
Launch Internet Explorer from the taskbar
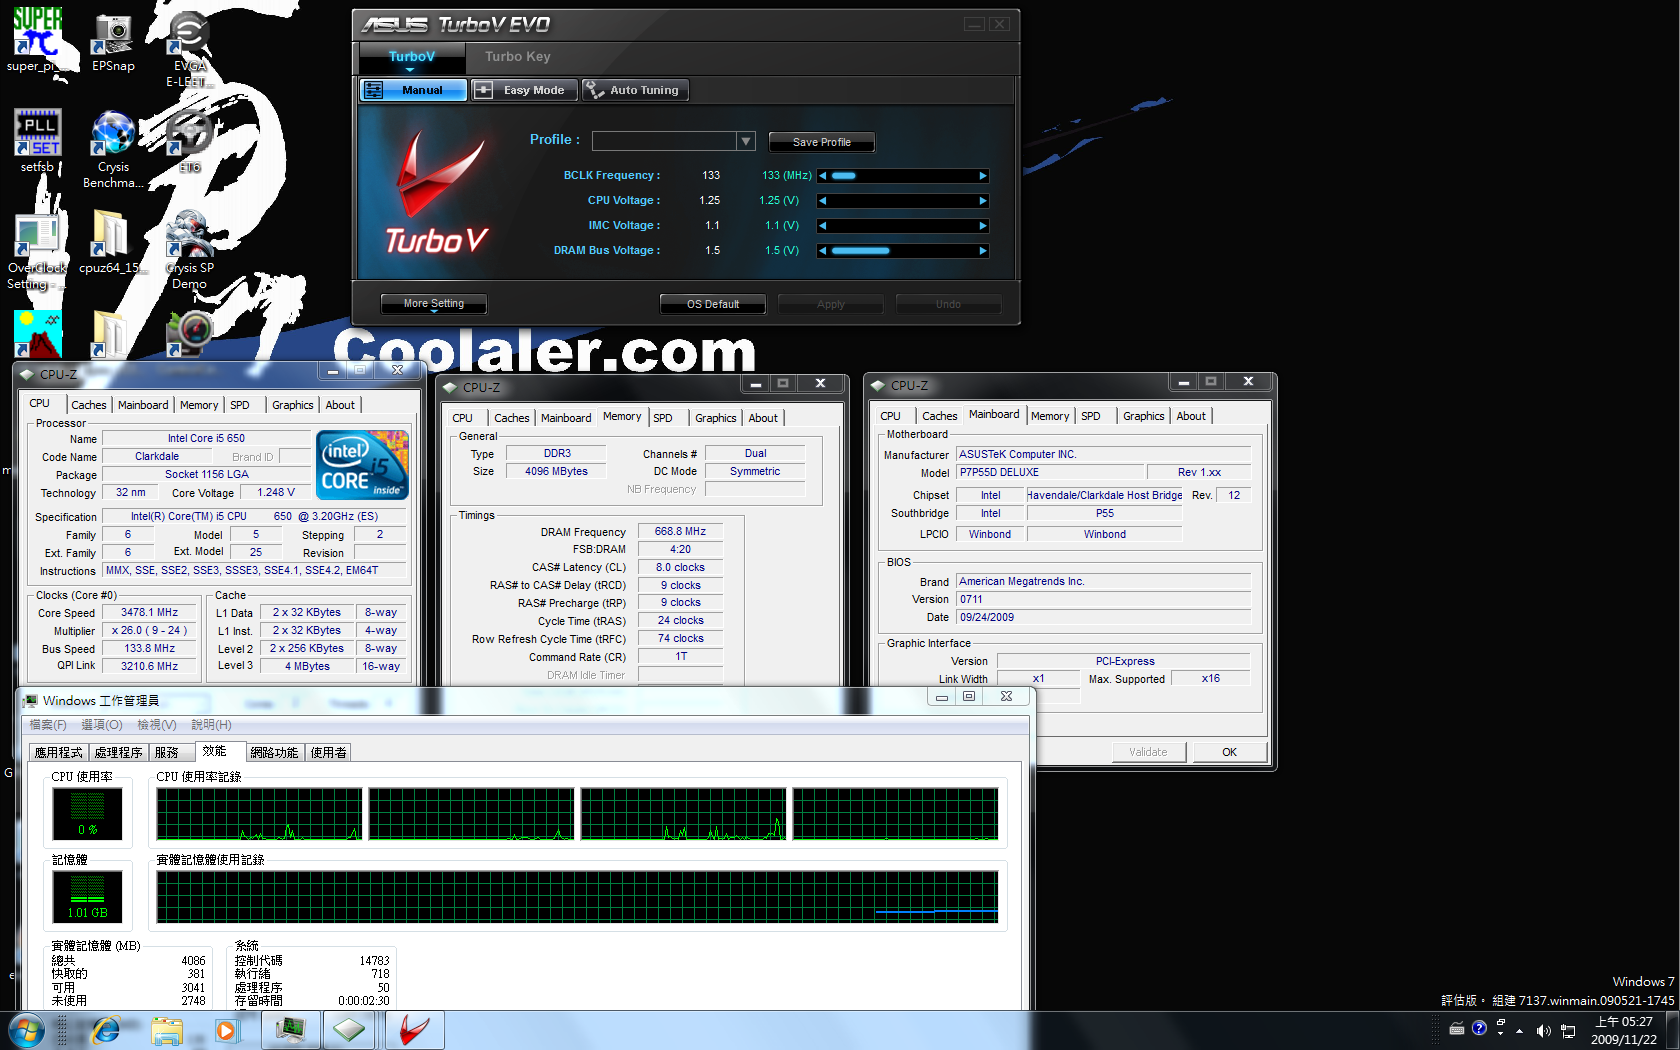(x=106, y=1030)
